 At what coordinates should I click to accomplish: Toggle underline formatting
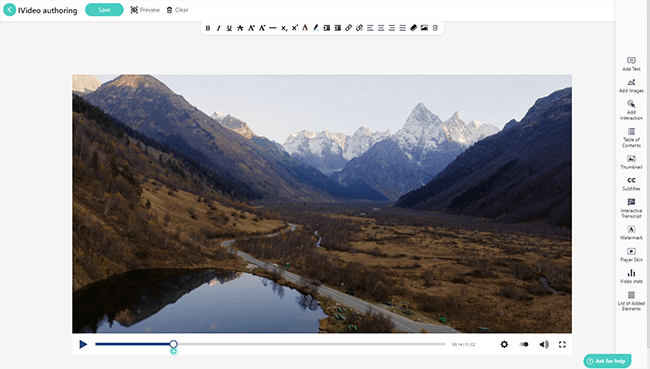(x=229, y=28)
